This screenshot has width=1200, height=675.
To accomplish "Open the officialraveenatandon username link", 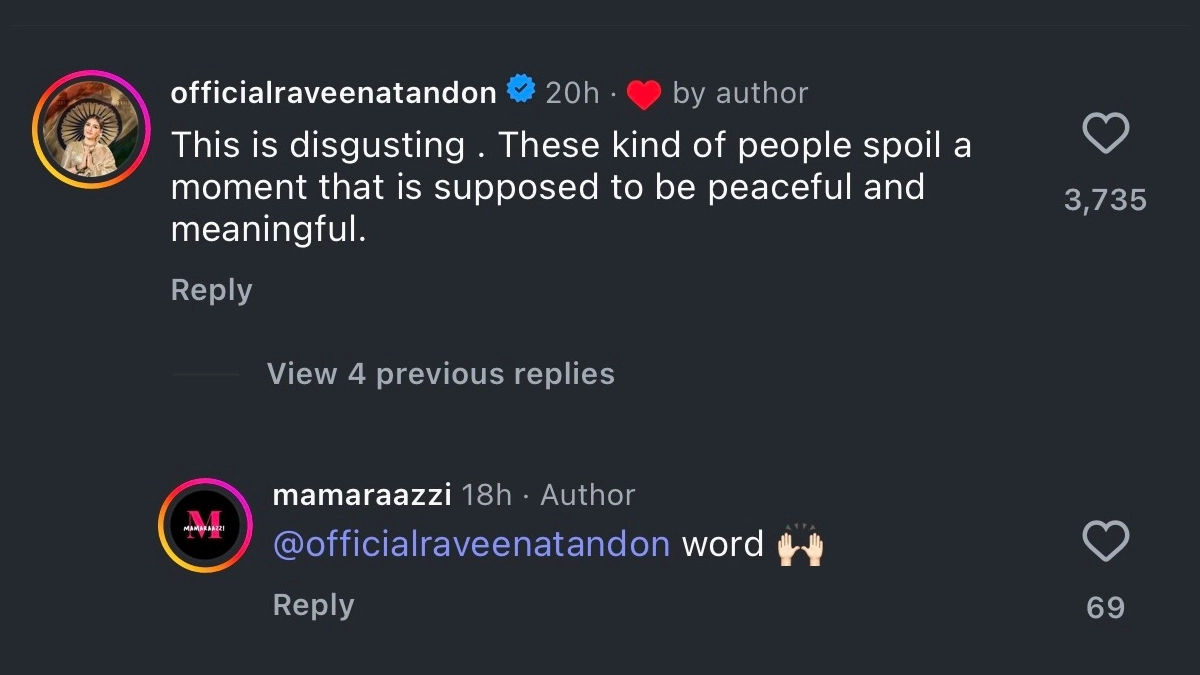I will click(x=333, y=93).
